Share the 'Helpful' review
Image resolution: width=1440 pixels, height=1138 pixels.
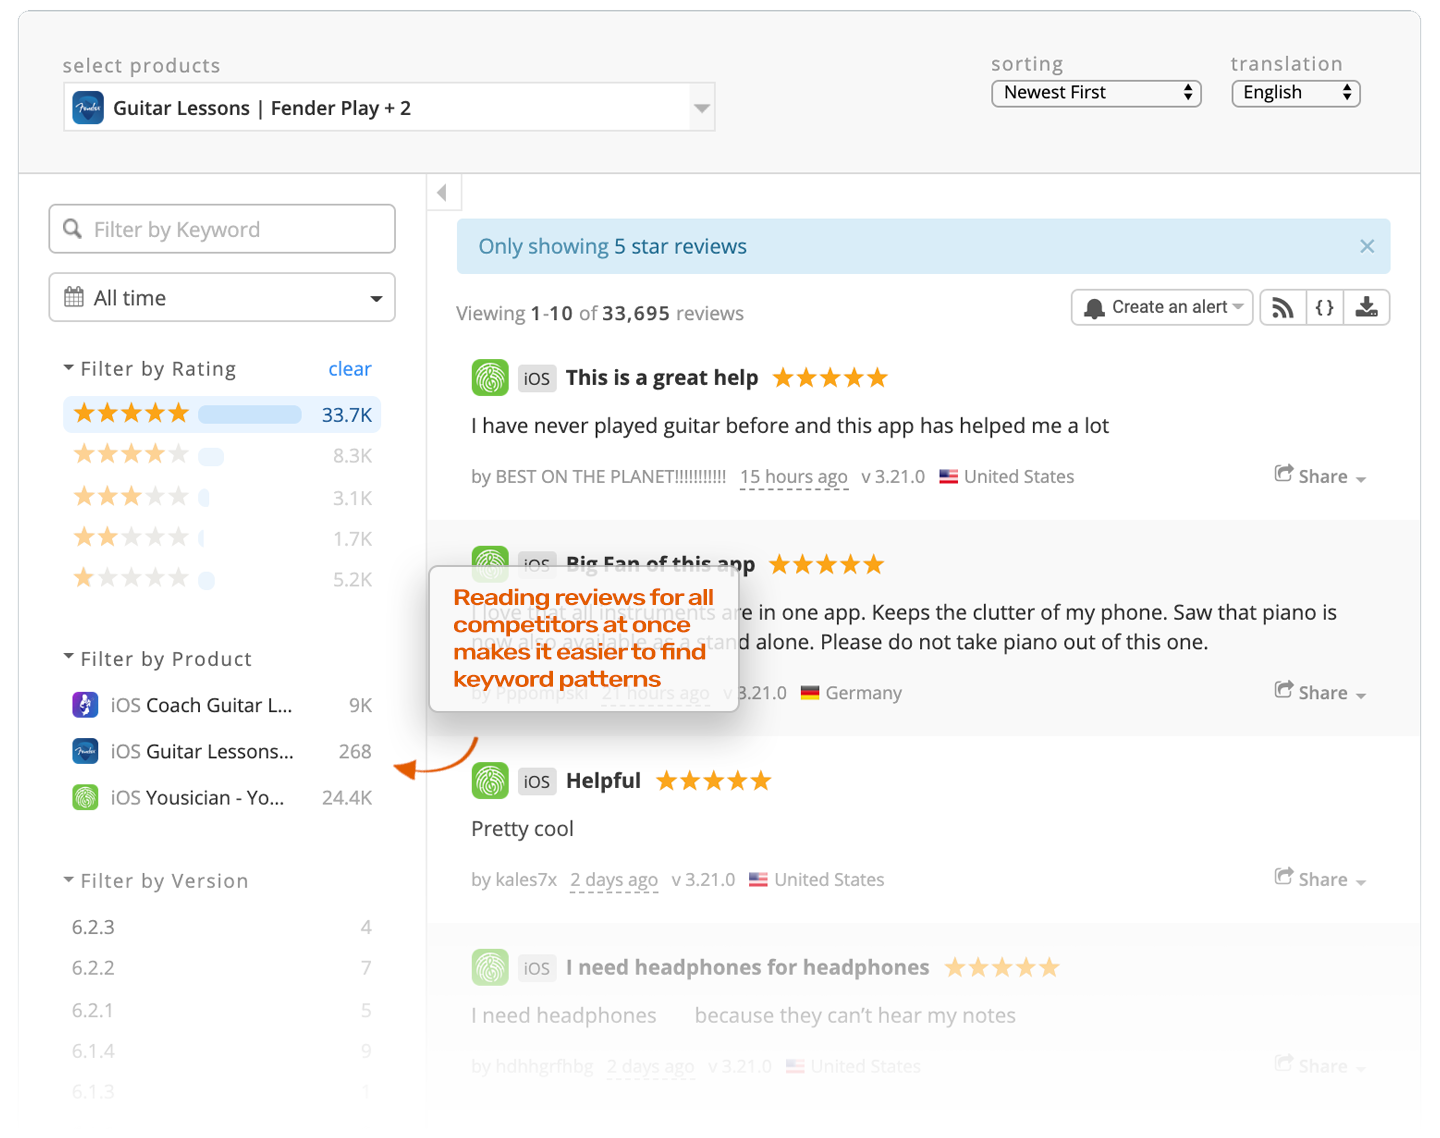point(1320,879)
